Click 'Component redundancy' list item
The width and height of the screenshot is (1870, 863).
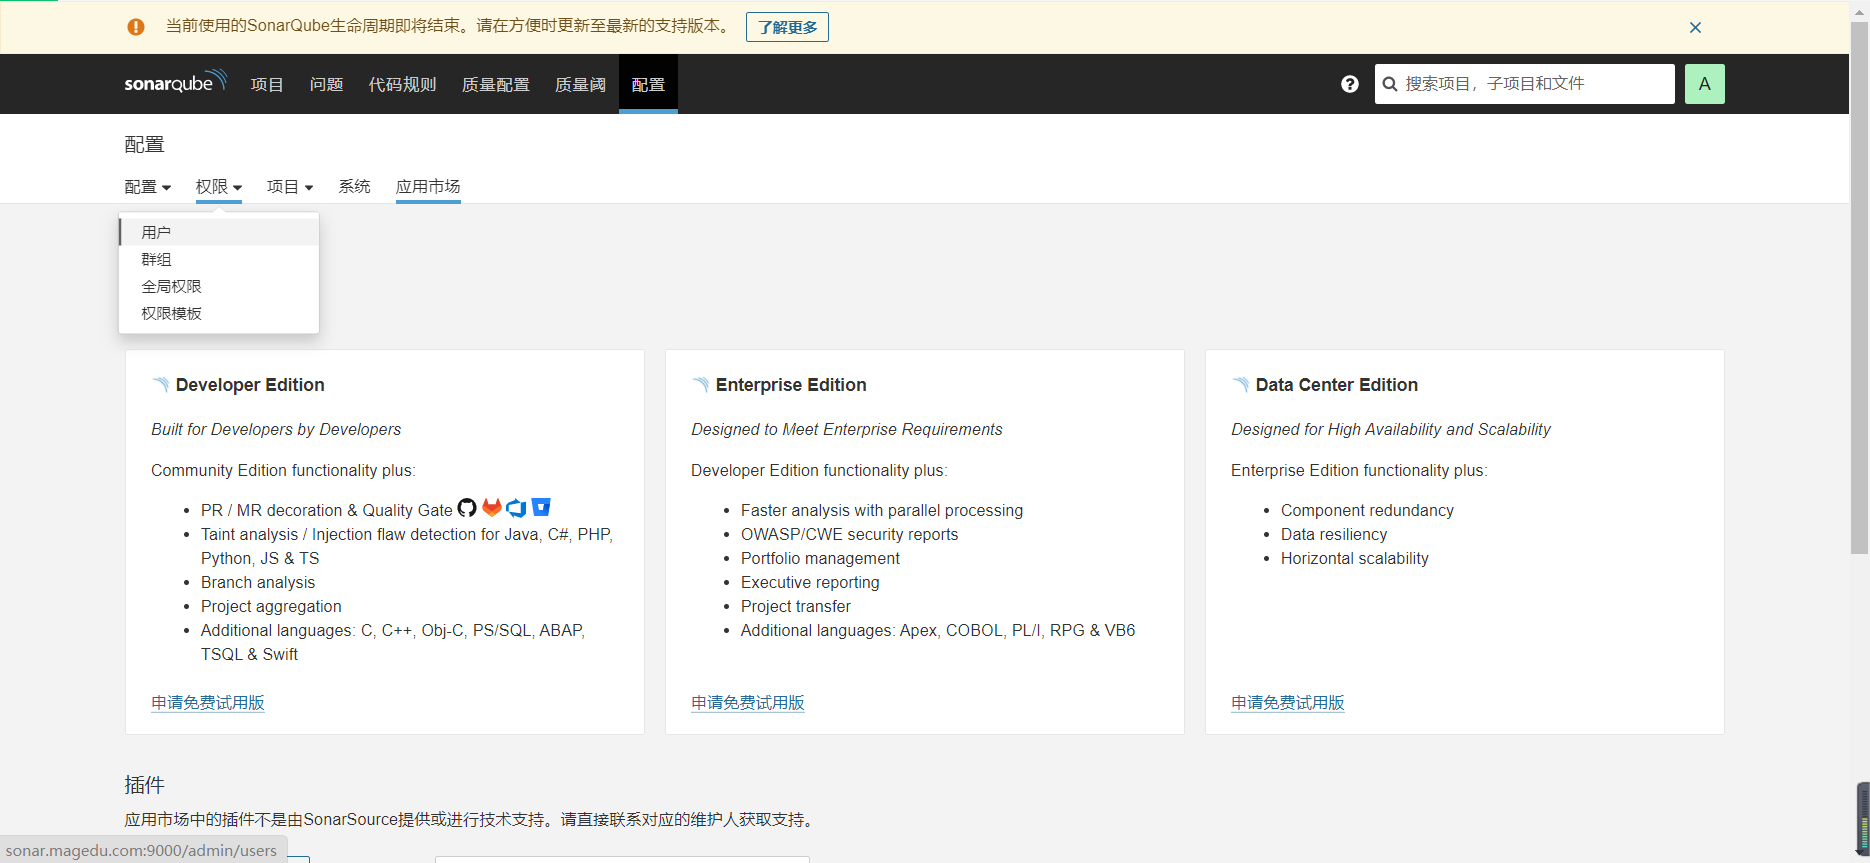click(1367, 510)
